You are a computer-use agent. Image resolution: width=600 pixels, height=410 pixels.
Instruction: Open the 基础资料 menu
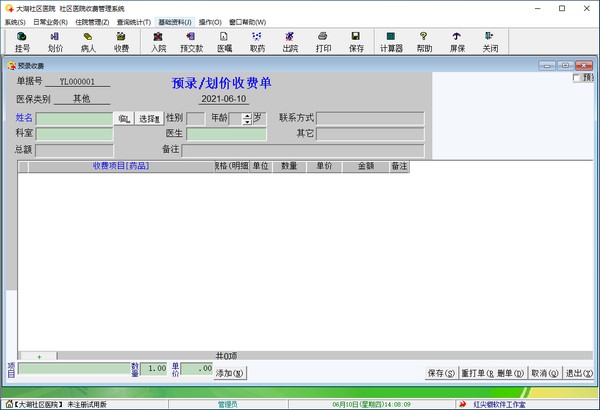[175, 21]
